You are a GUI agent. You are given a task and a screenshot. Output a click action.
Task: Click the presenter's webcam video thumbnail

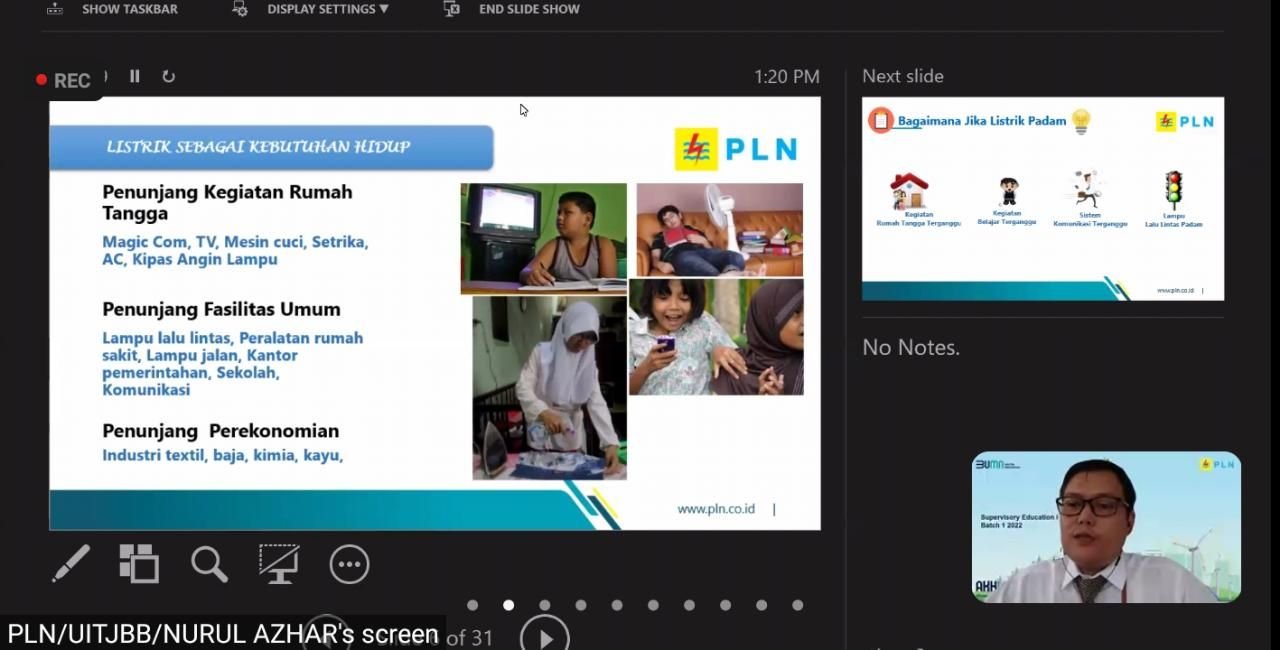point(1104,528)
